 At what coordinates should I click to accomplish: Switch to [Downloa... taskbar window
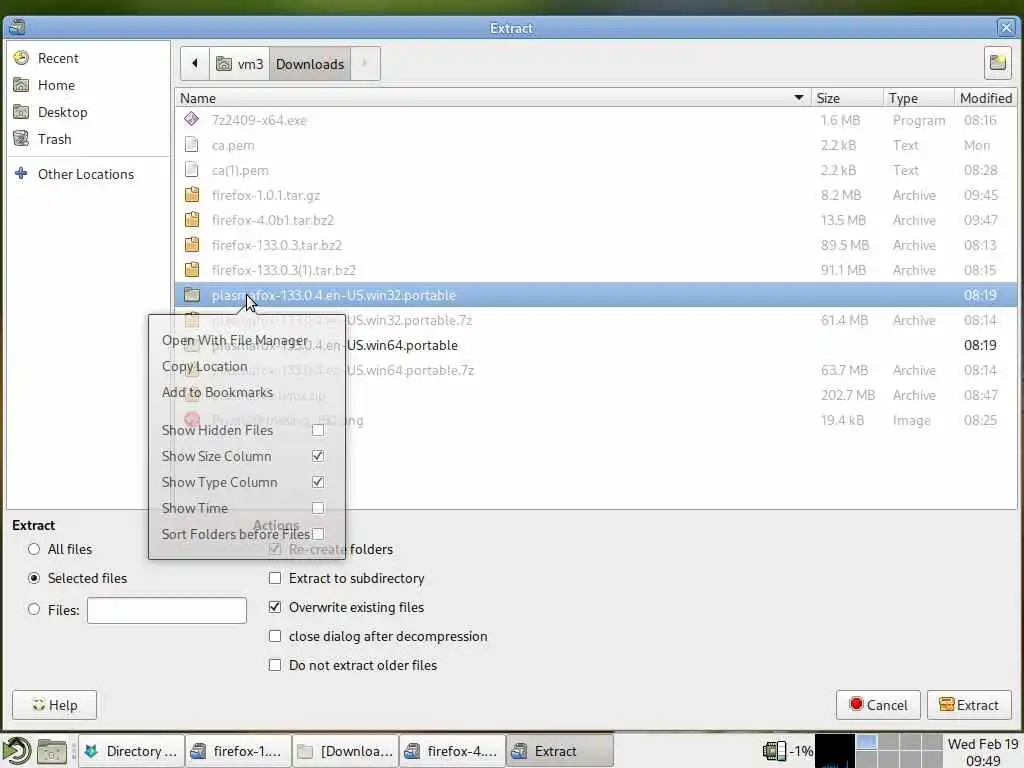tap(345, 751)
